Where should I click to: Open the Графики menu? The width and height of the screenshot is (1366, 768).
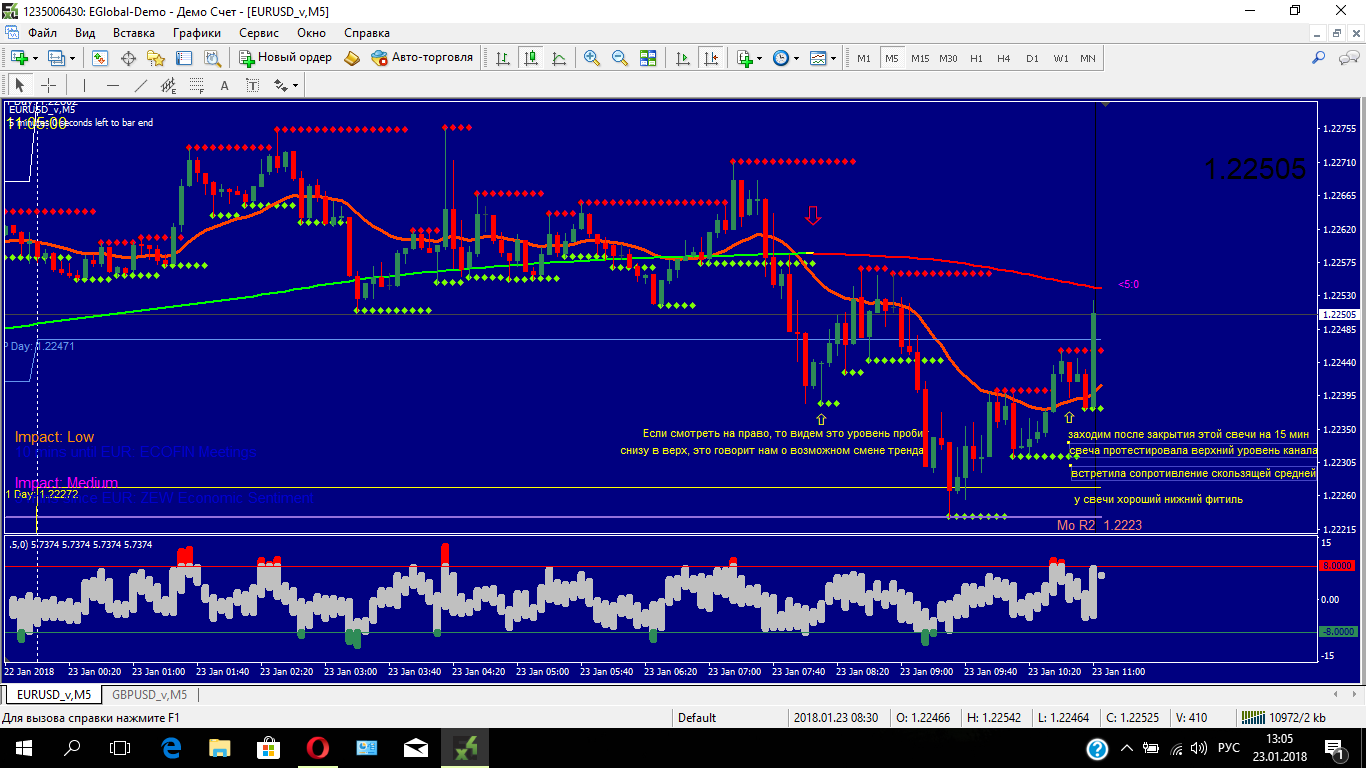[x=196, y=33]
